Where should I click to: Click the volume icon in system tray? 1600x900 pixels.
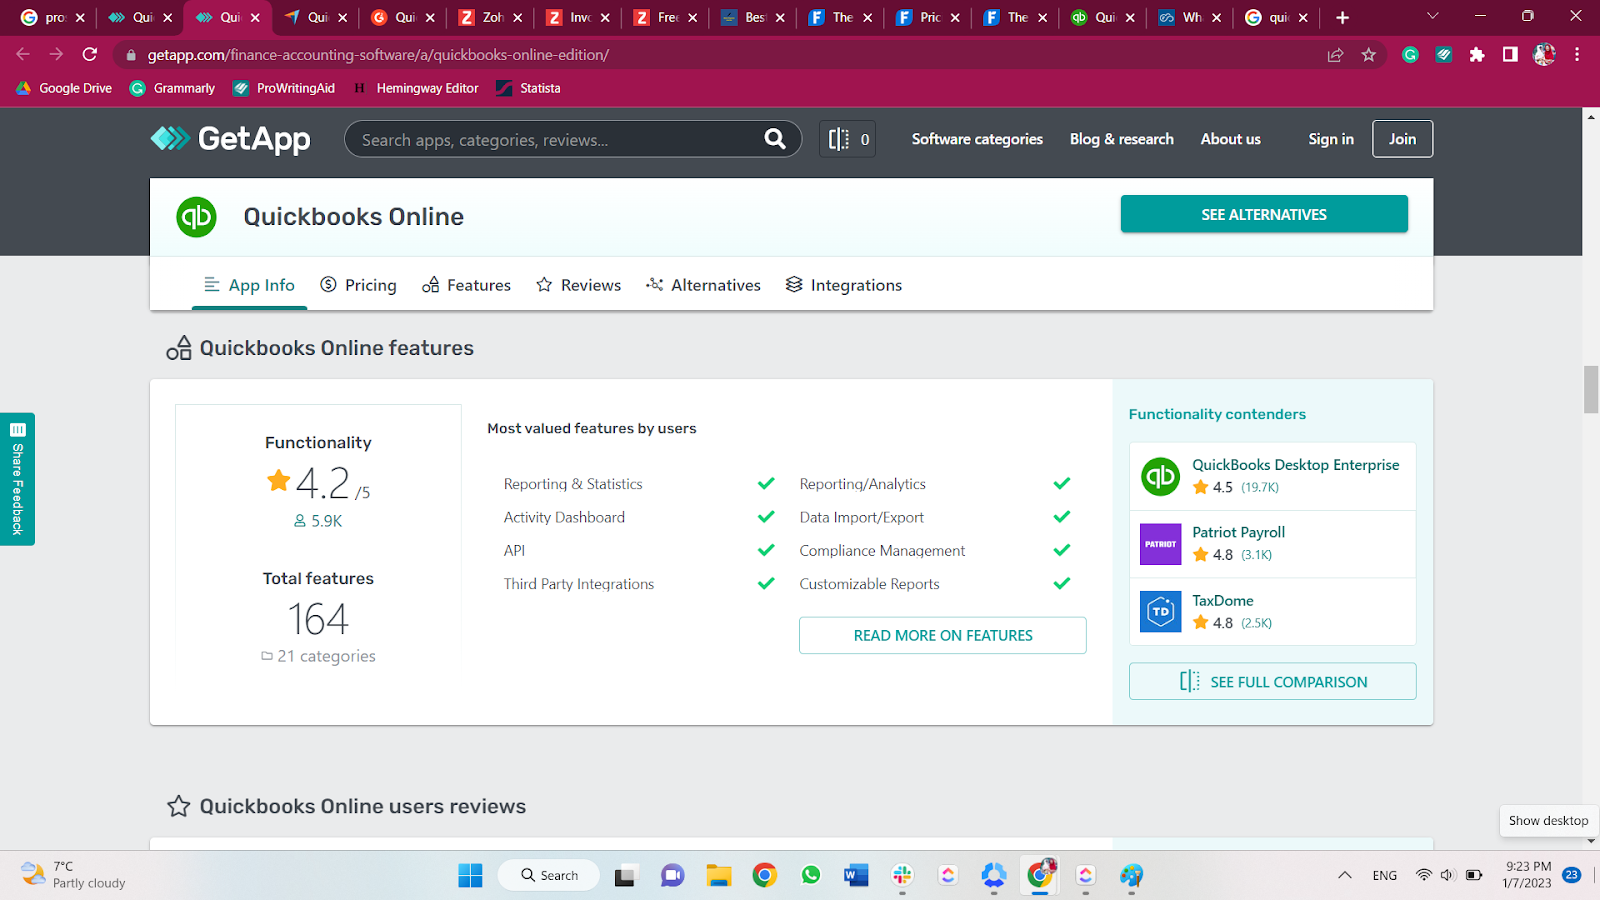click(x=1447, y=875)
